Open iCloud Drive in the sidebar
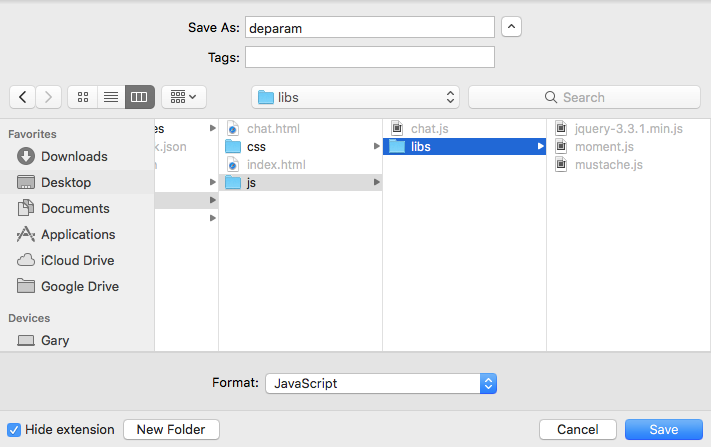711x447 pixels. (x=77, y=260)
